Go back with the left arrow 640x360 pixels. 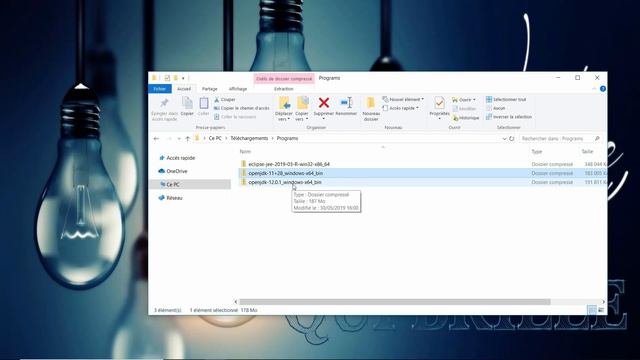tap(156, 139)
